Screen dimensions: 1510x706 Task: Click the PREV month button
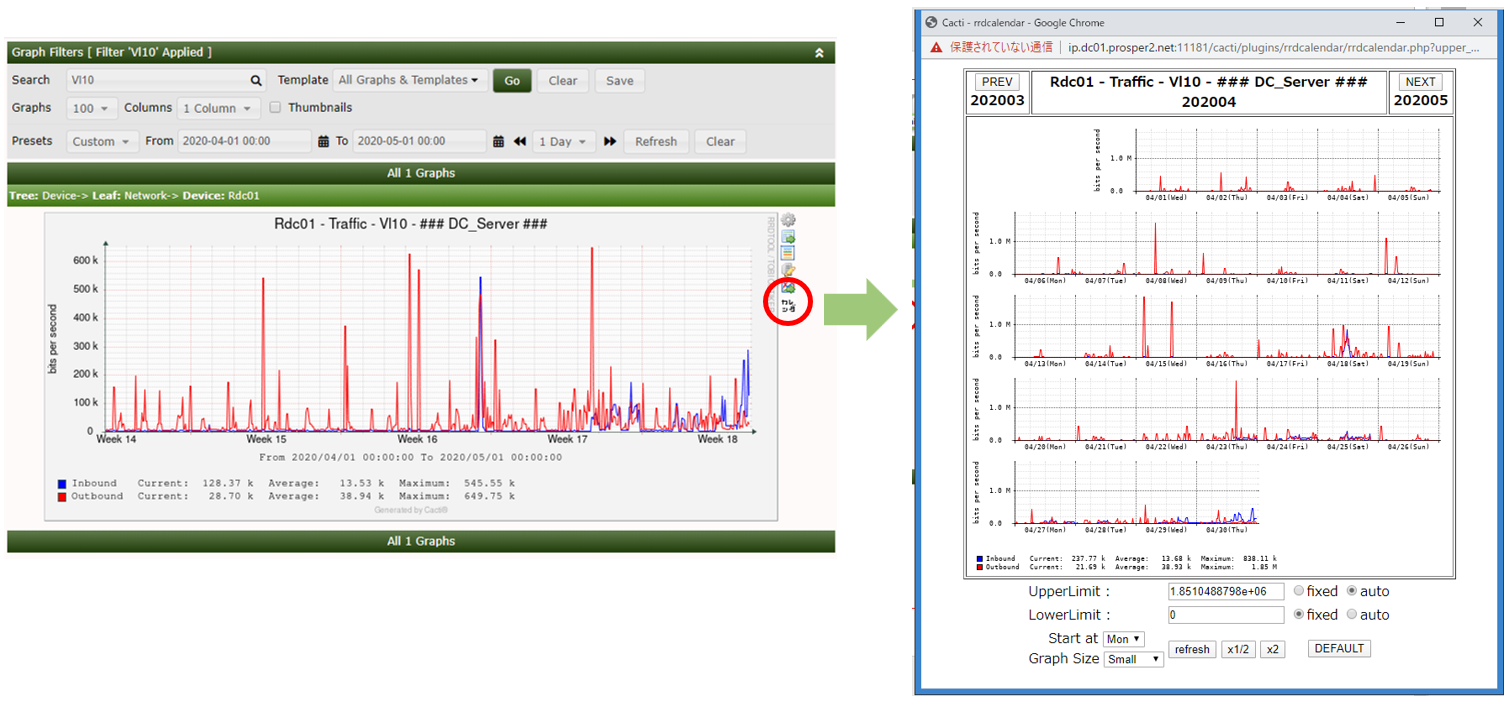(x=996, y=82)
